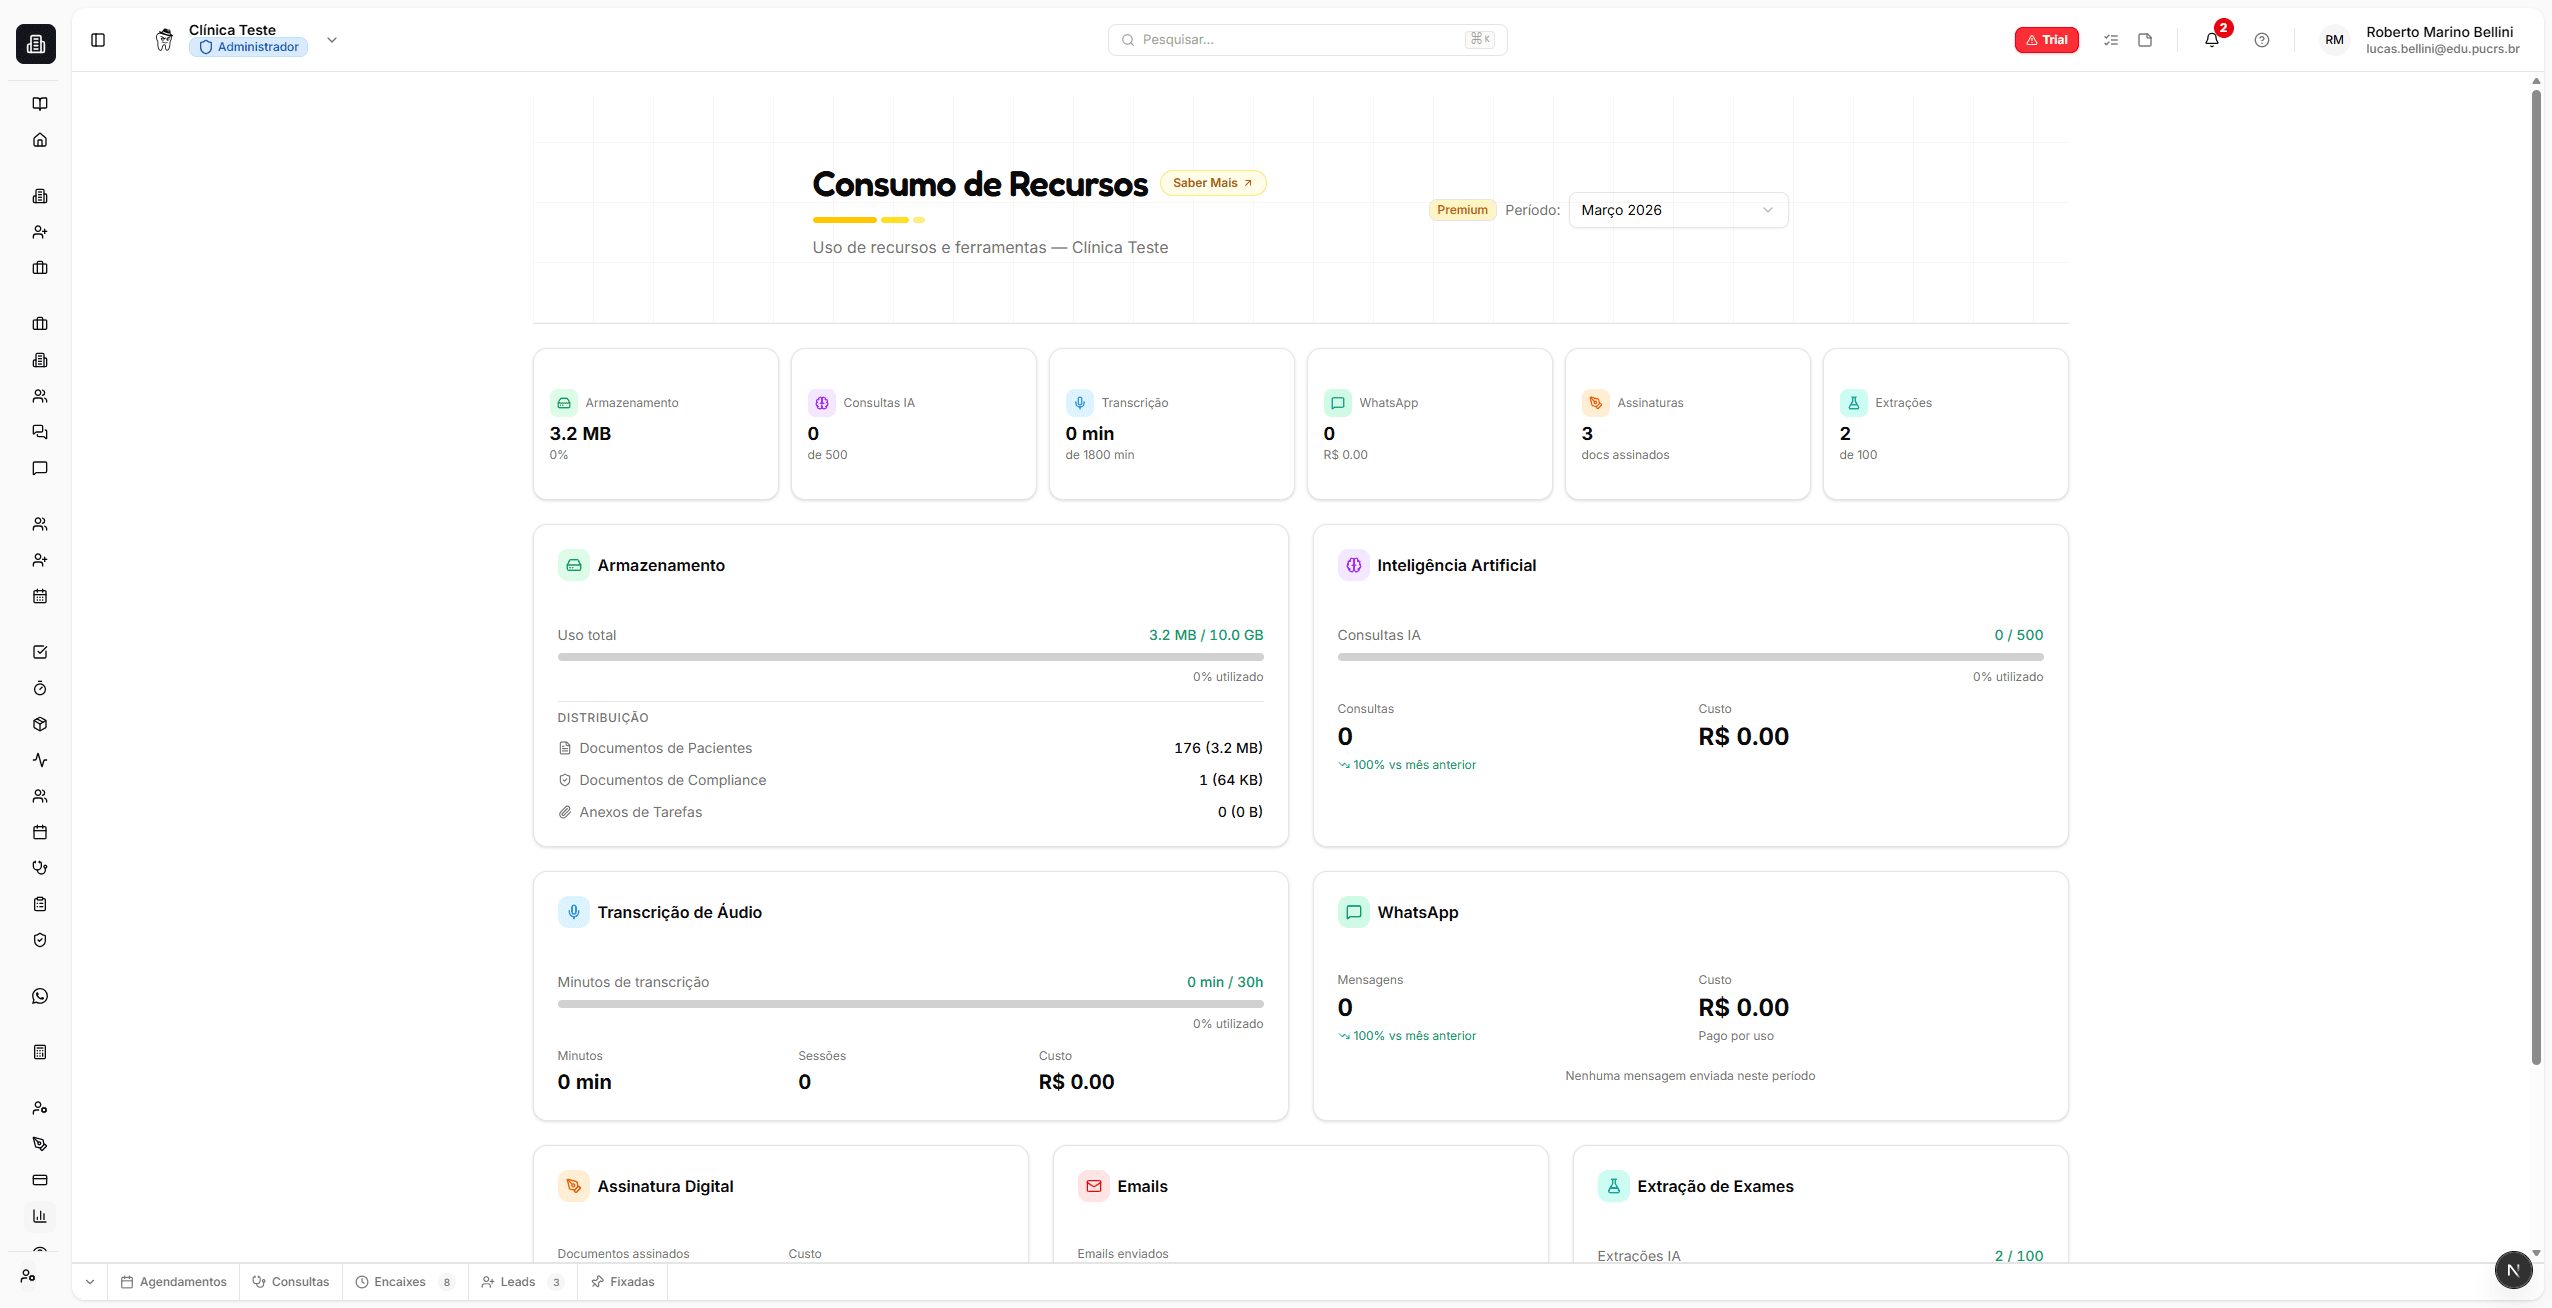Open the WhatsApp section from the sidebar
This screenshot has height=1308, width=2552.
pyautogui.click(x=40, y=995)
